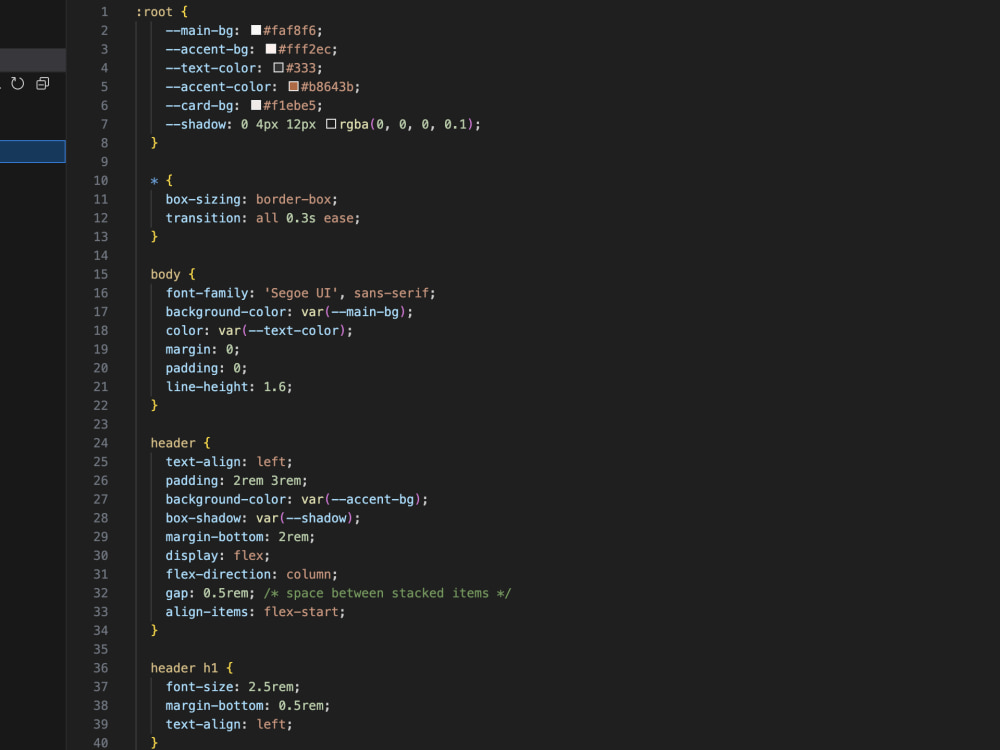Click '--card-bg' declaration on line 6
The height and width of the screenshot is (750, 1000).
pyautogui.click(x=202, y=105)
